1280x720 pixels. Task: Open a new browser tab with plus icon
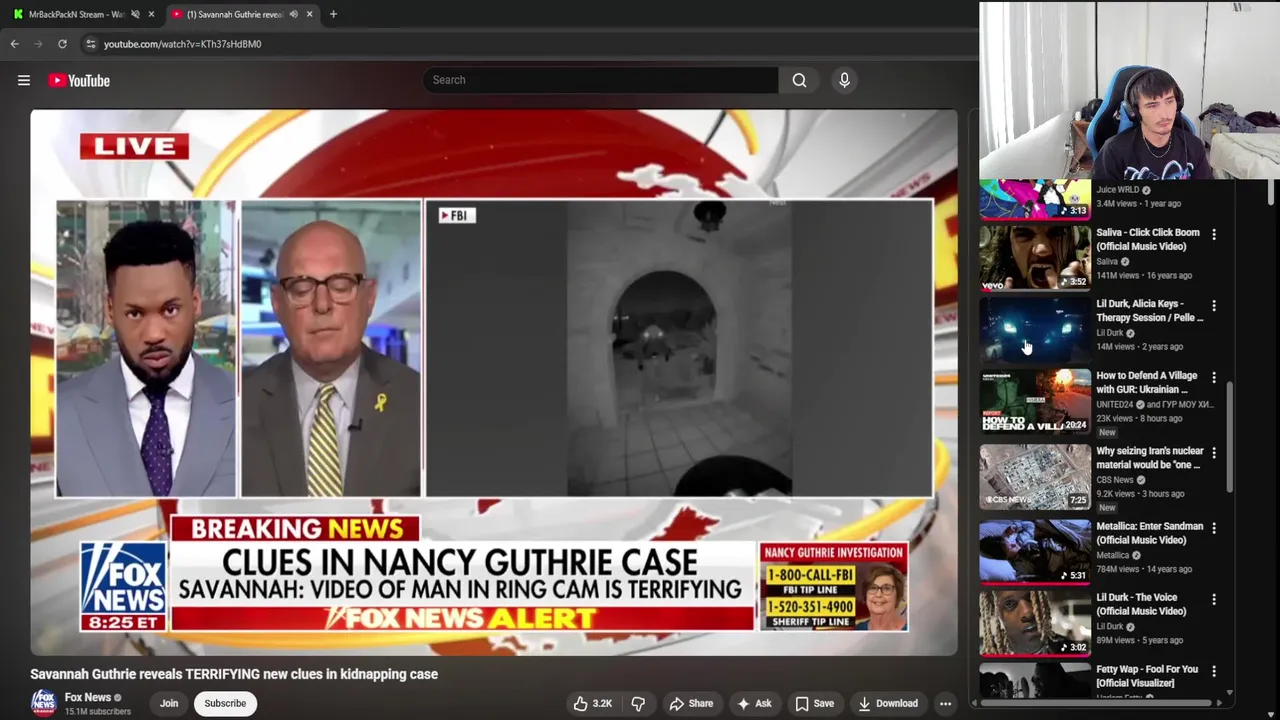click(x=333, y=14)
